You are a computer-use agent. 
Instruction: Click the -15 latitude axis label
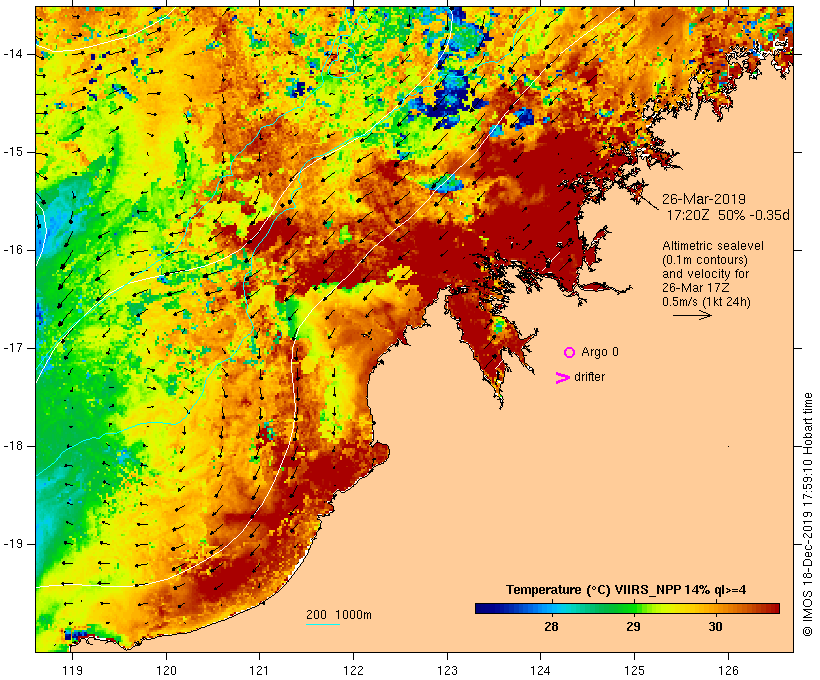pyautogui.click(x=13, y=152)
